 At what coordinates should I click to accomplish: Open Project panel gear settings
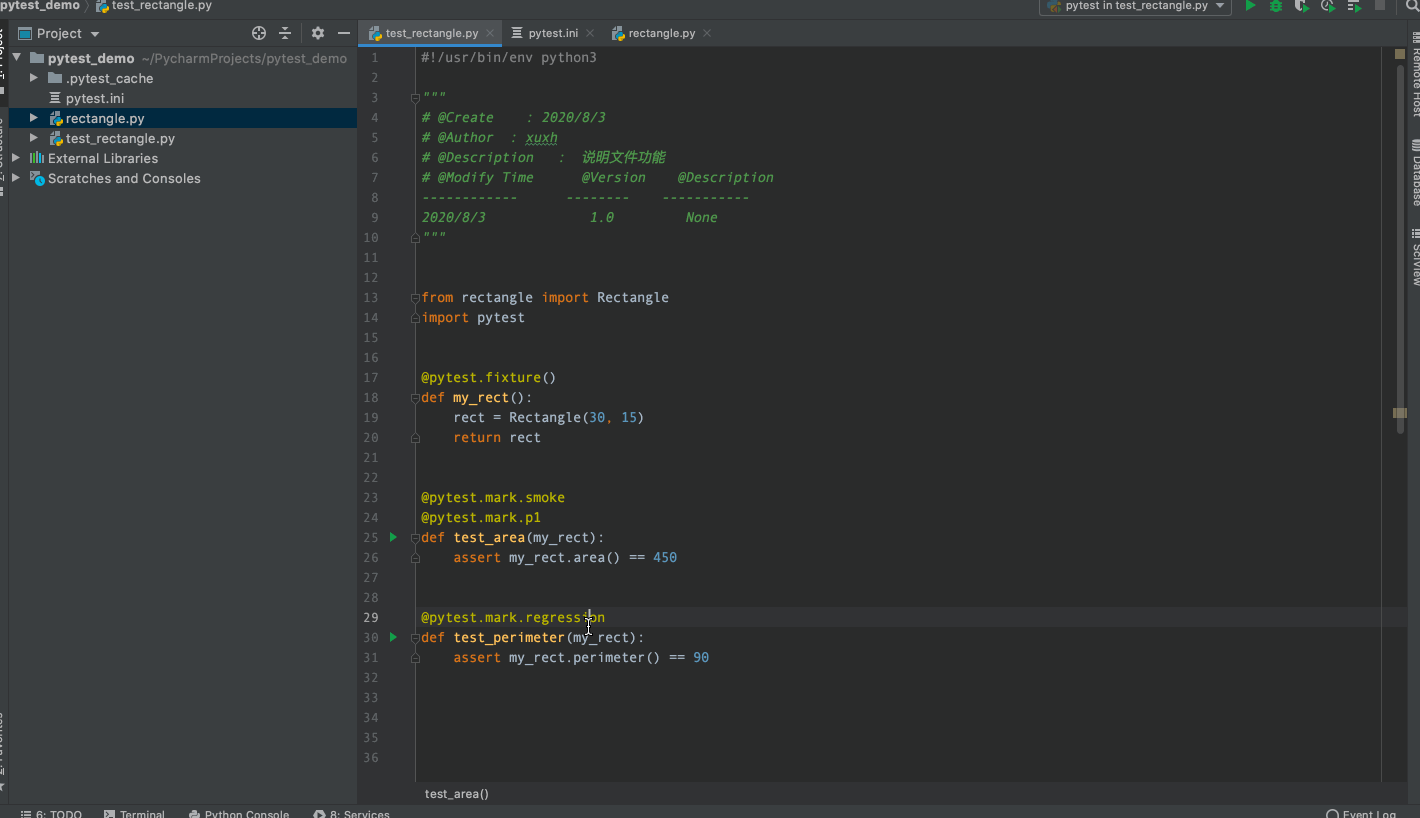318,33
